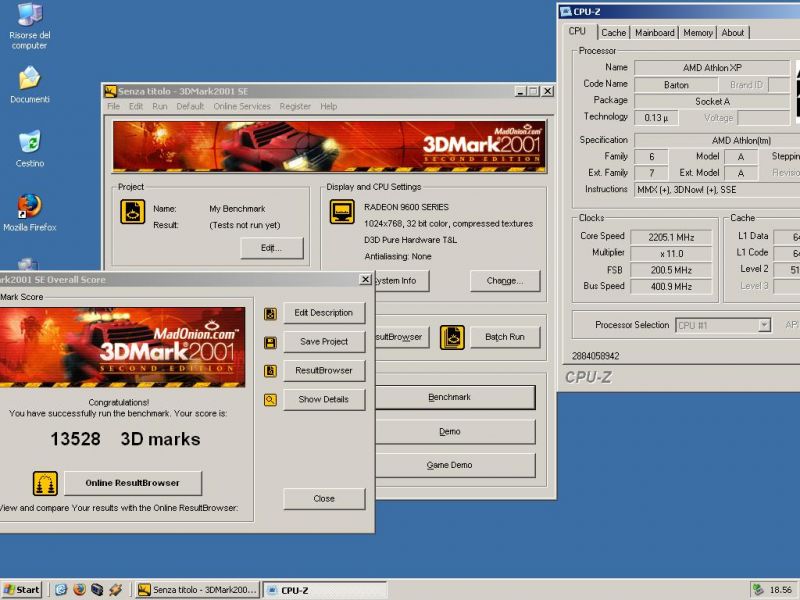This screenshot has height=600, width=800.
Task: Click the Demo button in 3DMark
Action: click(455, 432)
